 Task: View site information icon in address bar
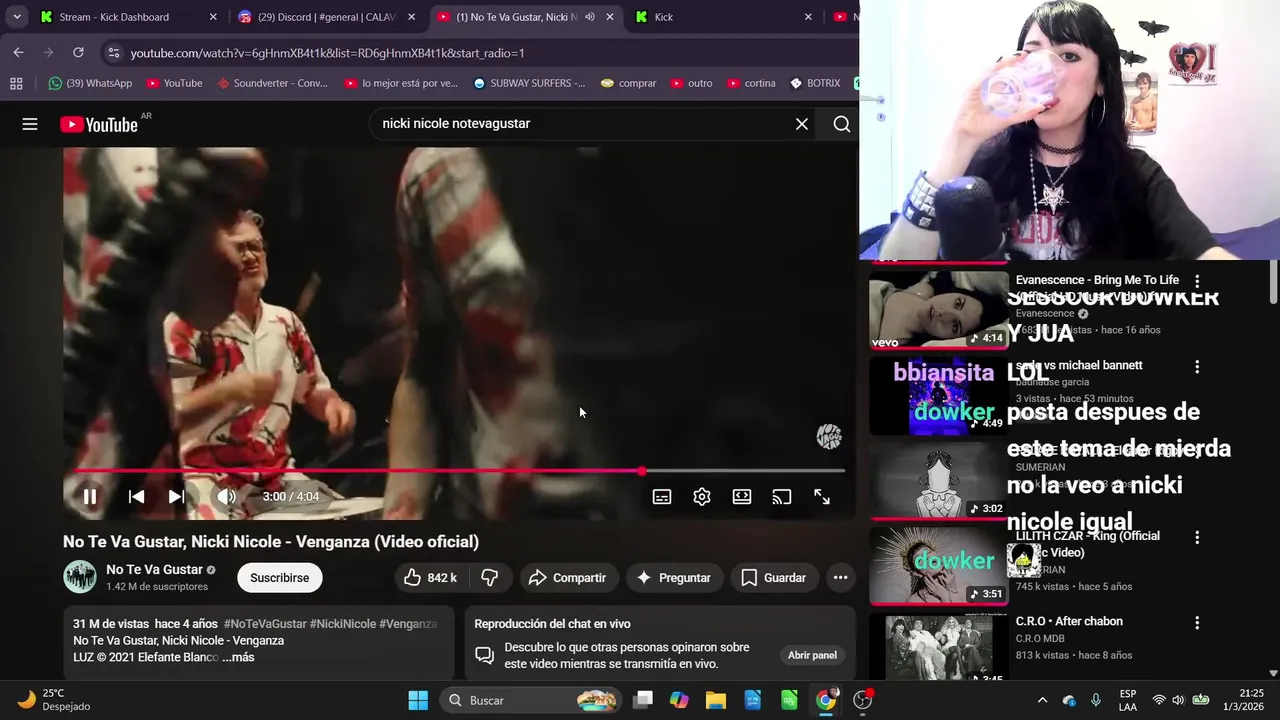(113, 52)
